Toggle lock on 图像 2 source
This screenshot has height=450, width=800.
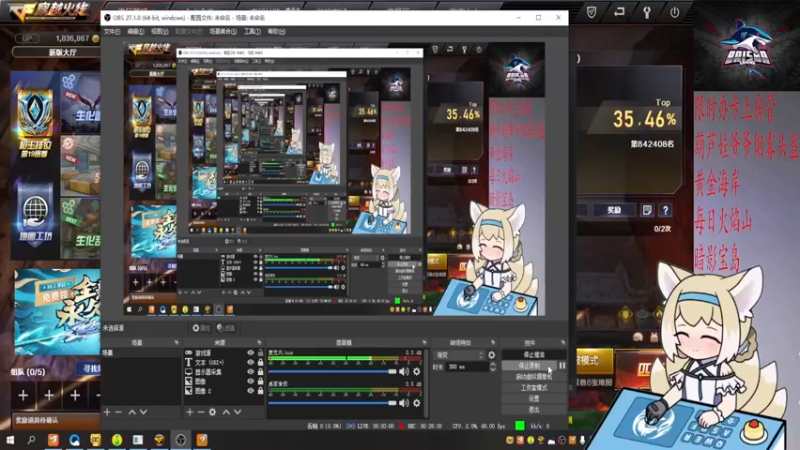pos(260,391)
